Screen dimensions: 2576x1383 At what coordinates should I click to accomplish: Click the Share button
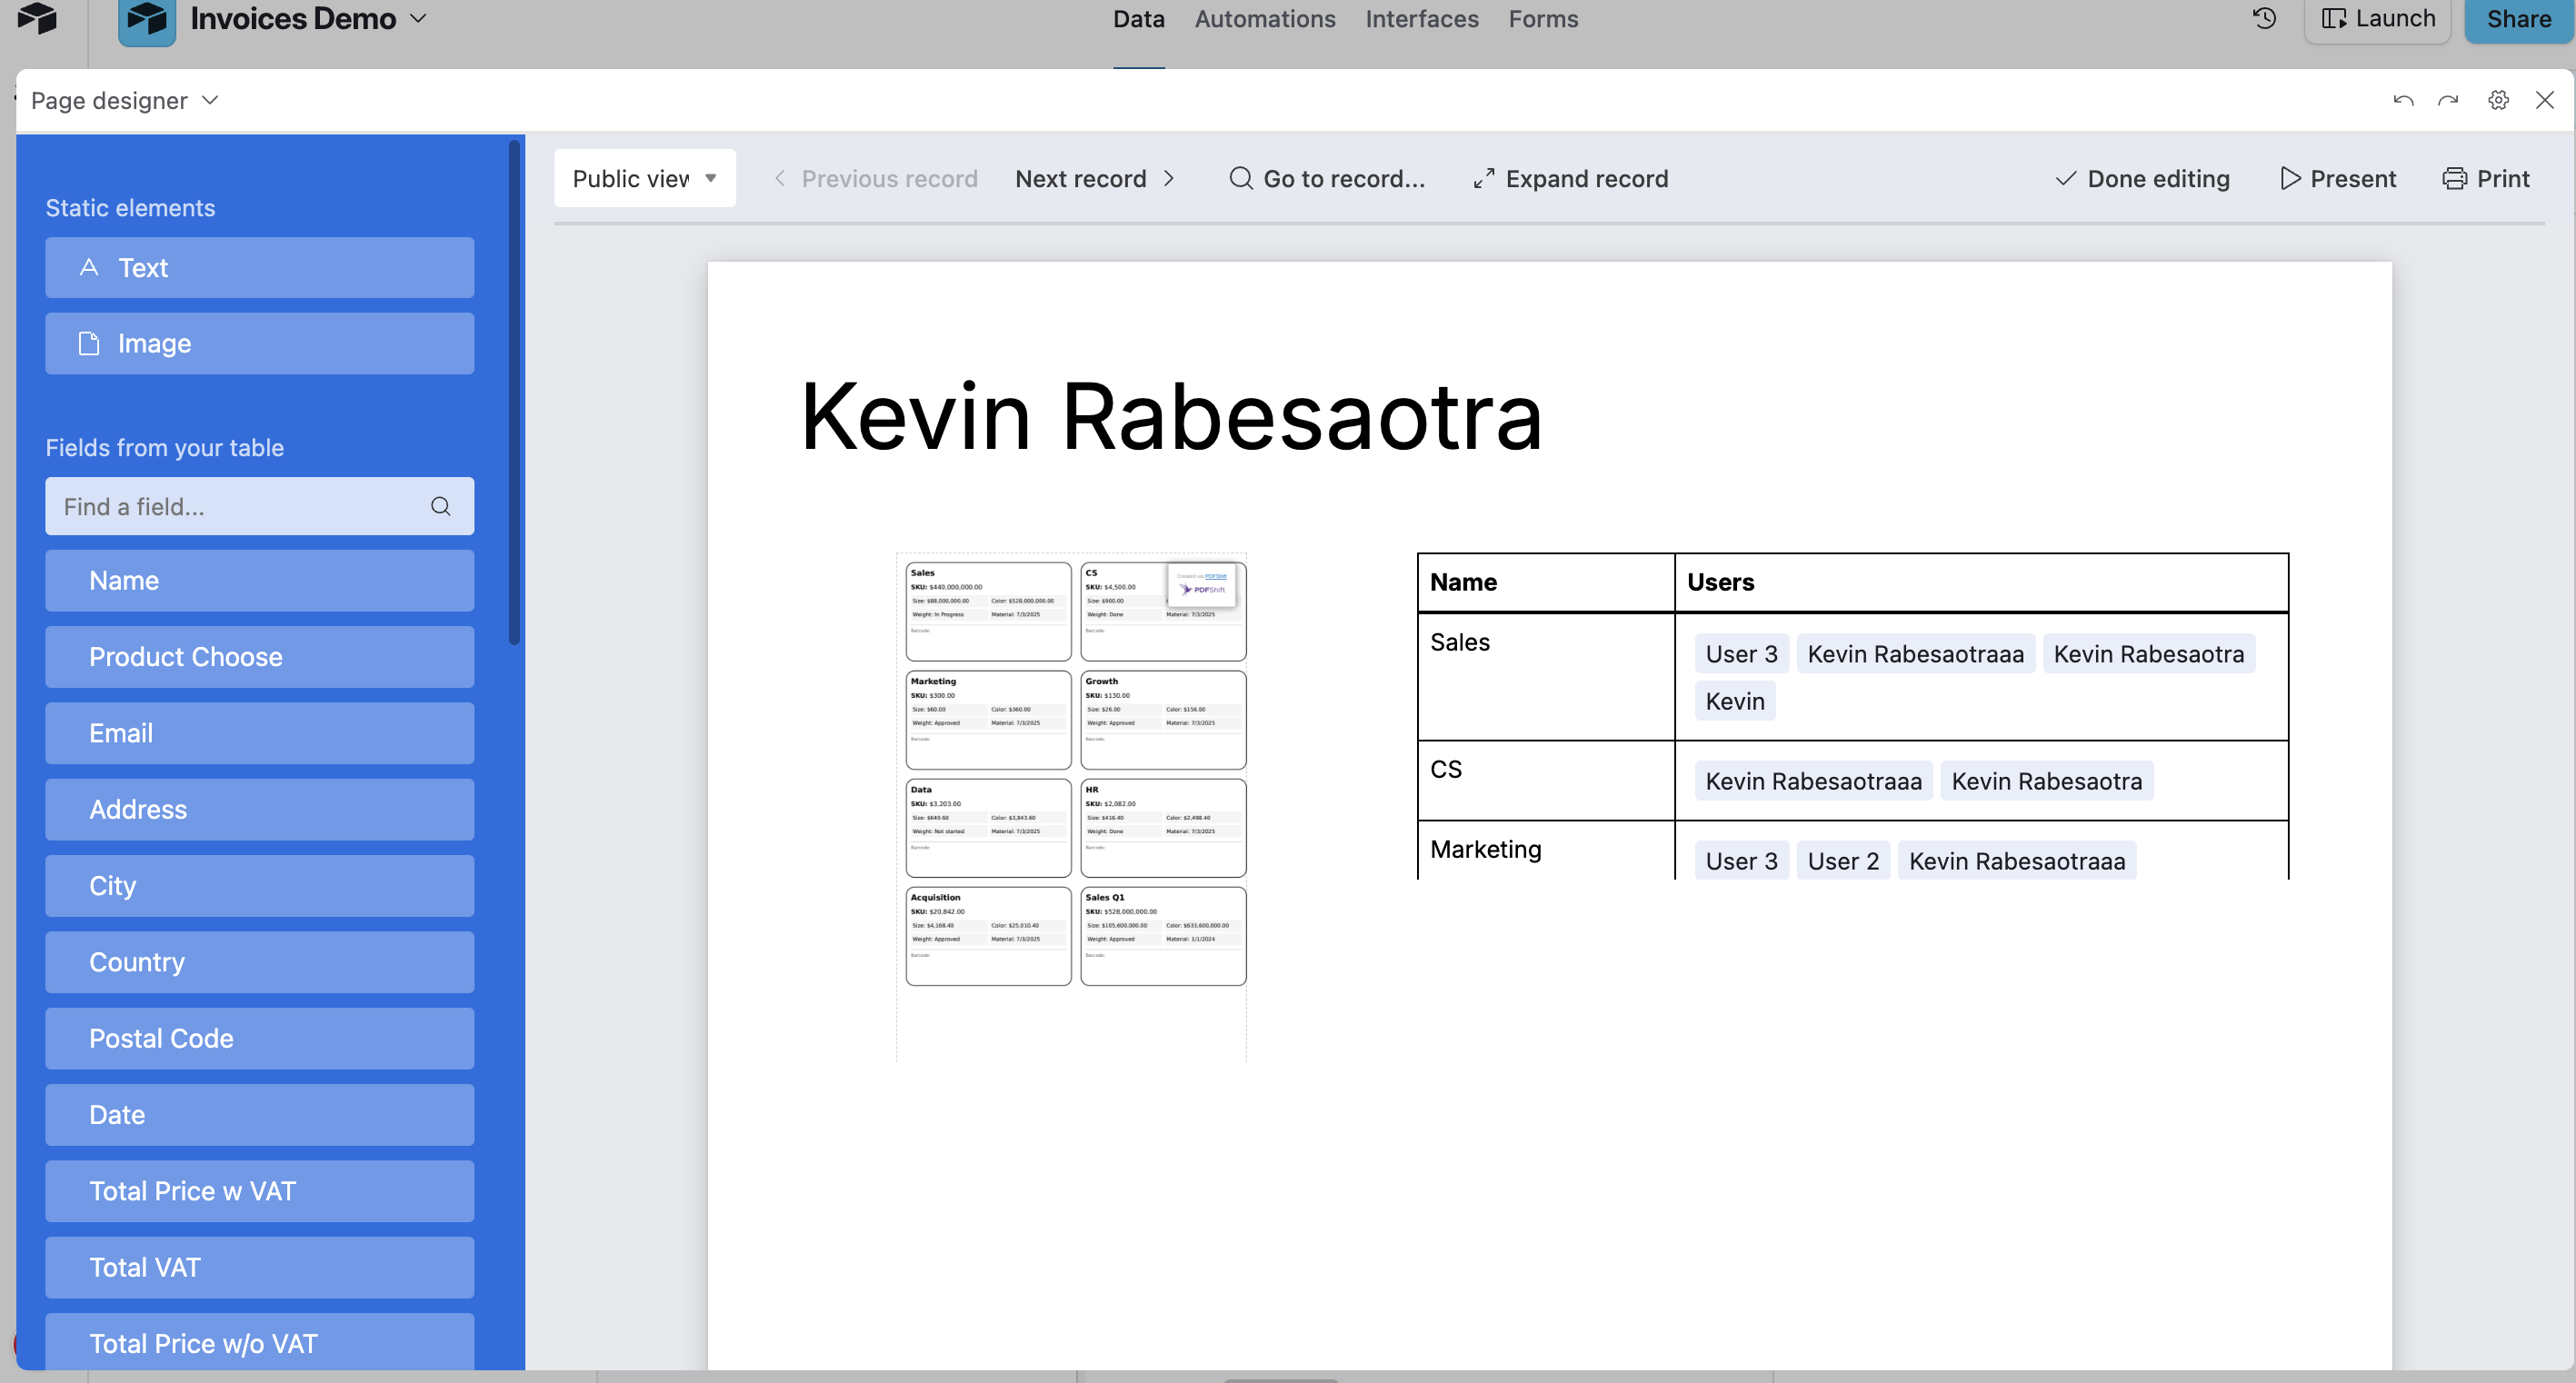[x=2518, y=20]
